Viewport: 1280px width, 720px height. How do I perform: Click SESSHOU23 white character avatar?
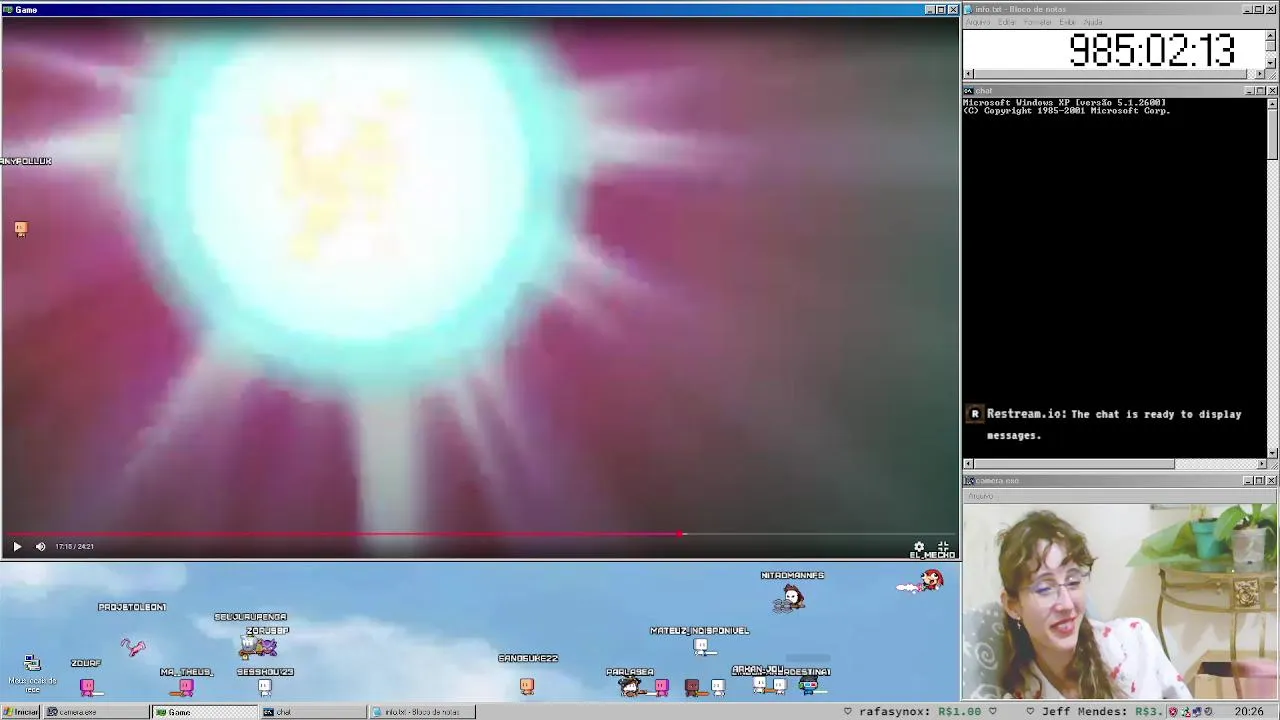(x=264, y=687)
